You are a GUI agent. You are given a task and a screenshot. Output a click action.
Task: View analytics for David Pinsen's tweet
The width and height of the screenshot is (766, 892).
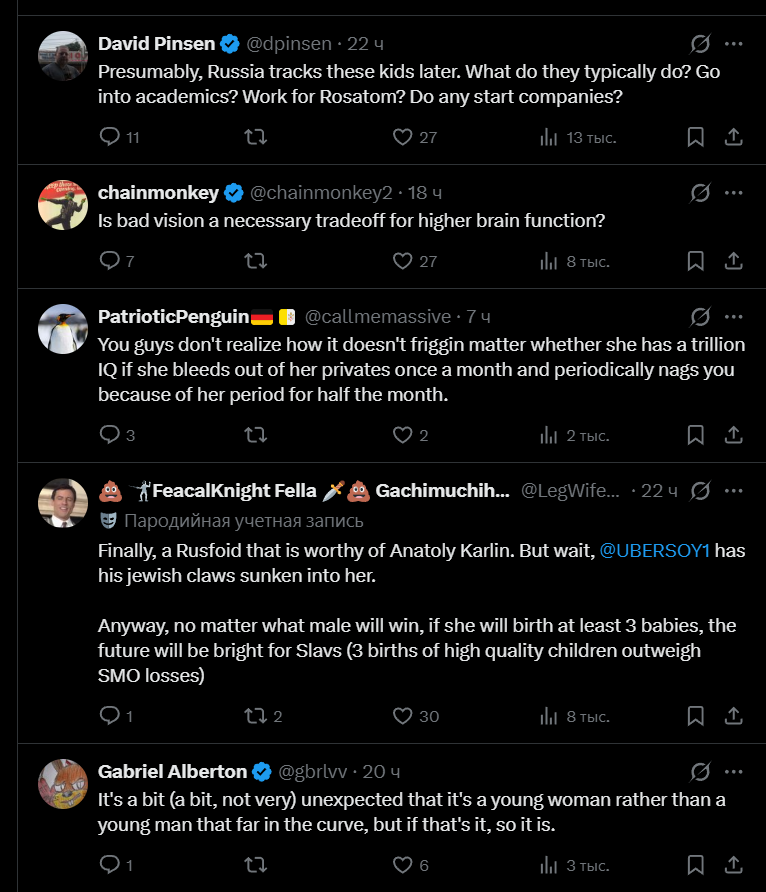[578, 137]
